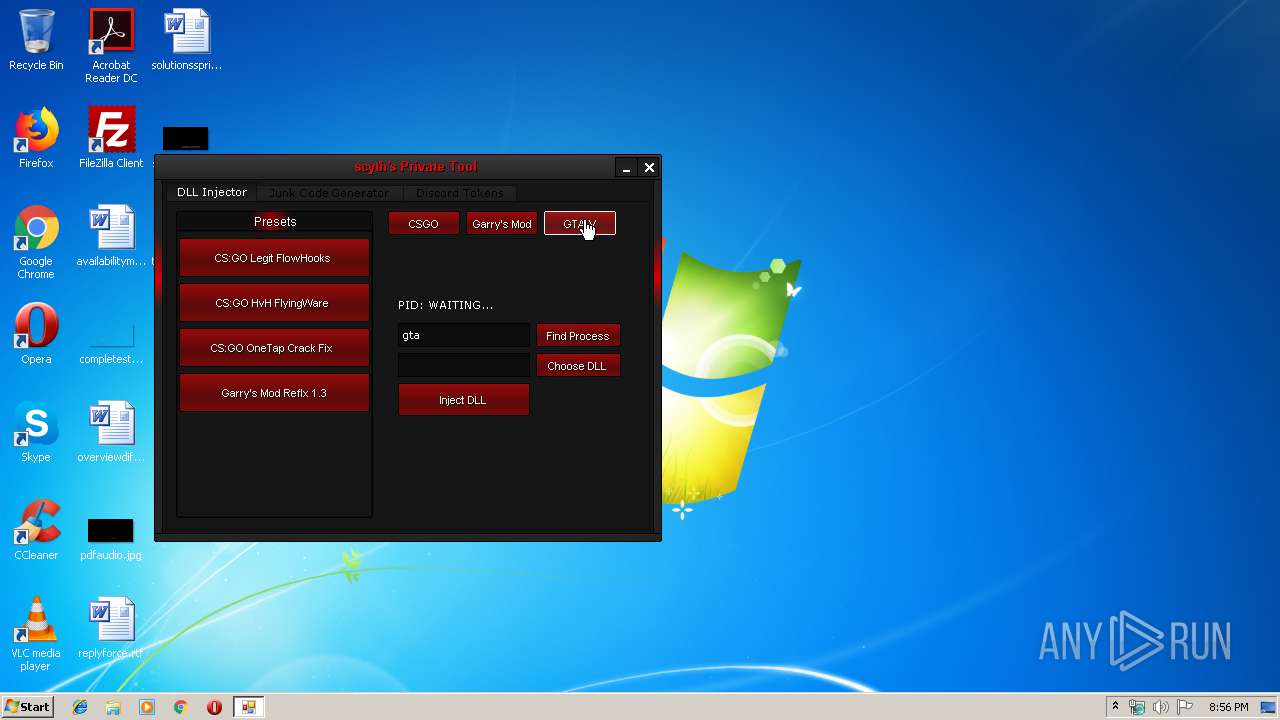This screenshot has height=720, width=1280.
Task: Launch VLC media player from the desktop
Action: pyautogui.click(x=36, y=635)
